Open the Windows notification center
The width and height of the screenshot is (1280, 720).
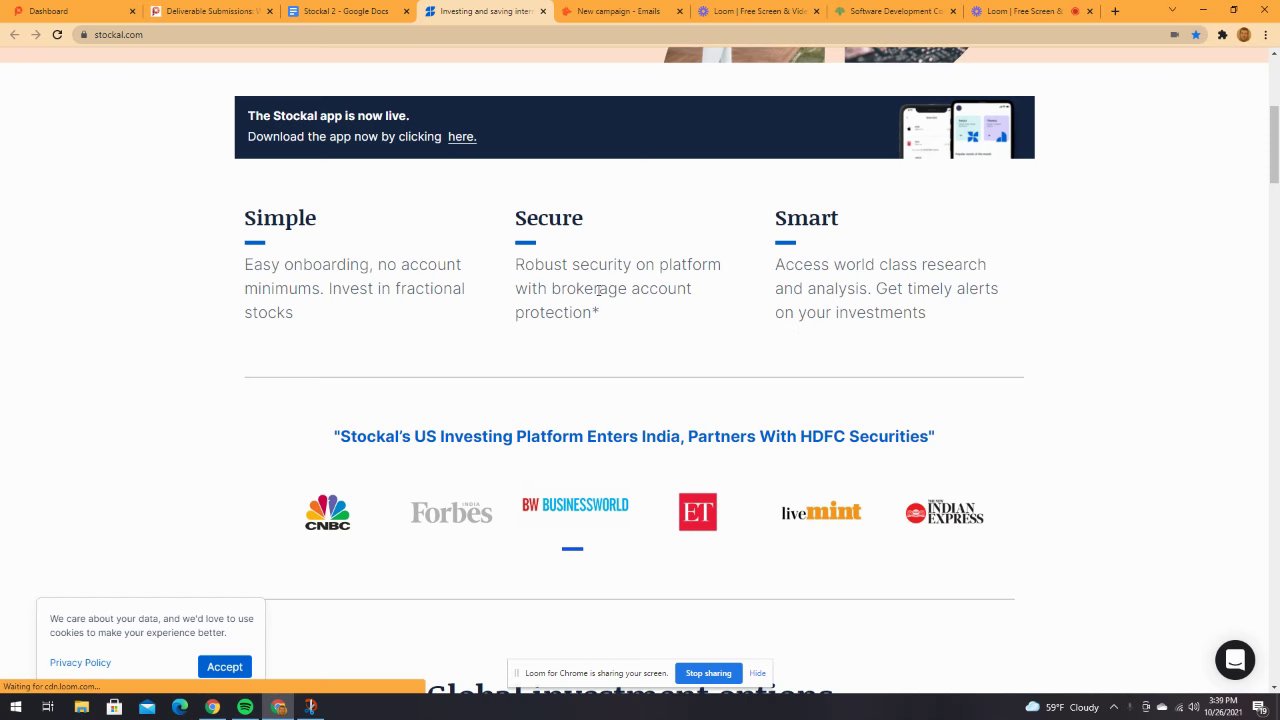tap(1259, 707)
